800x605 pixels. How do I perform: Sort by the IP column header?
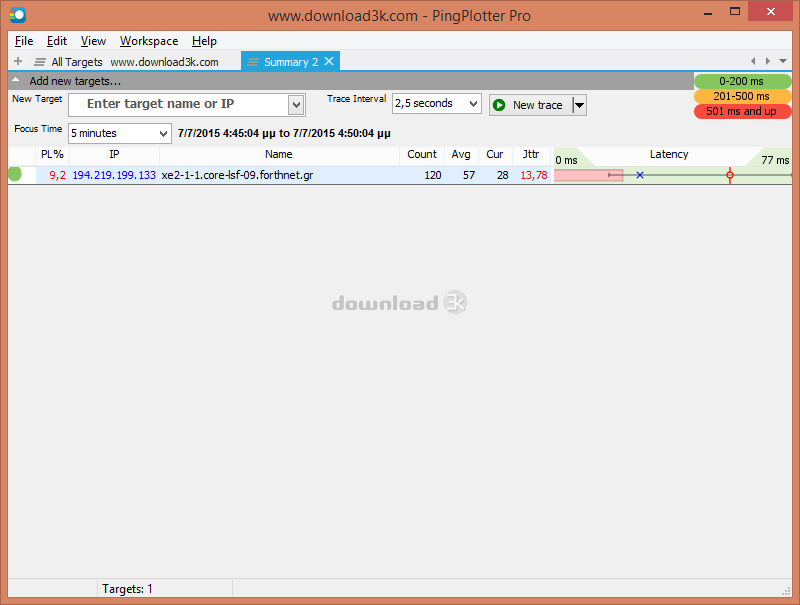coord(114,155)
